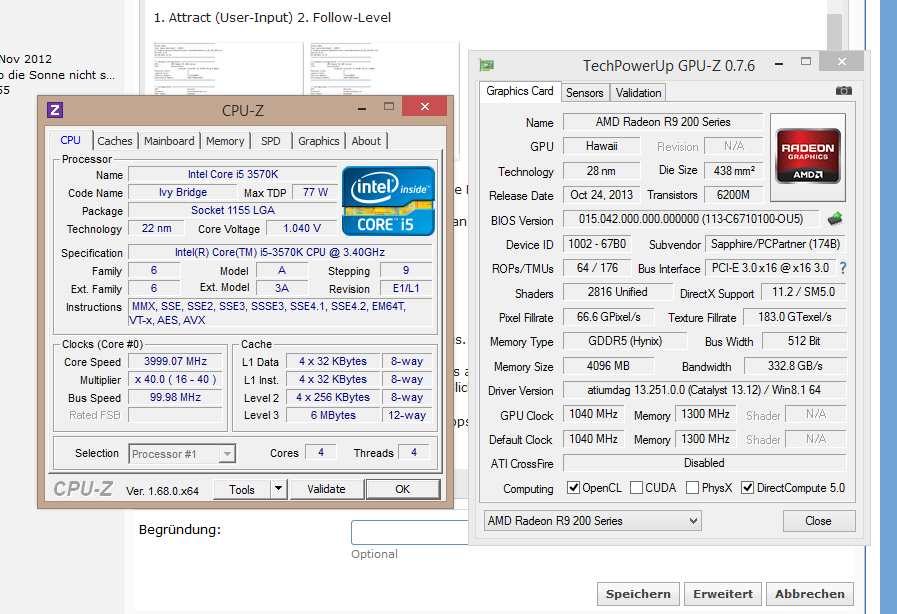
Task: Click the Speichern button
Action: click(x=638, y=594)
